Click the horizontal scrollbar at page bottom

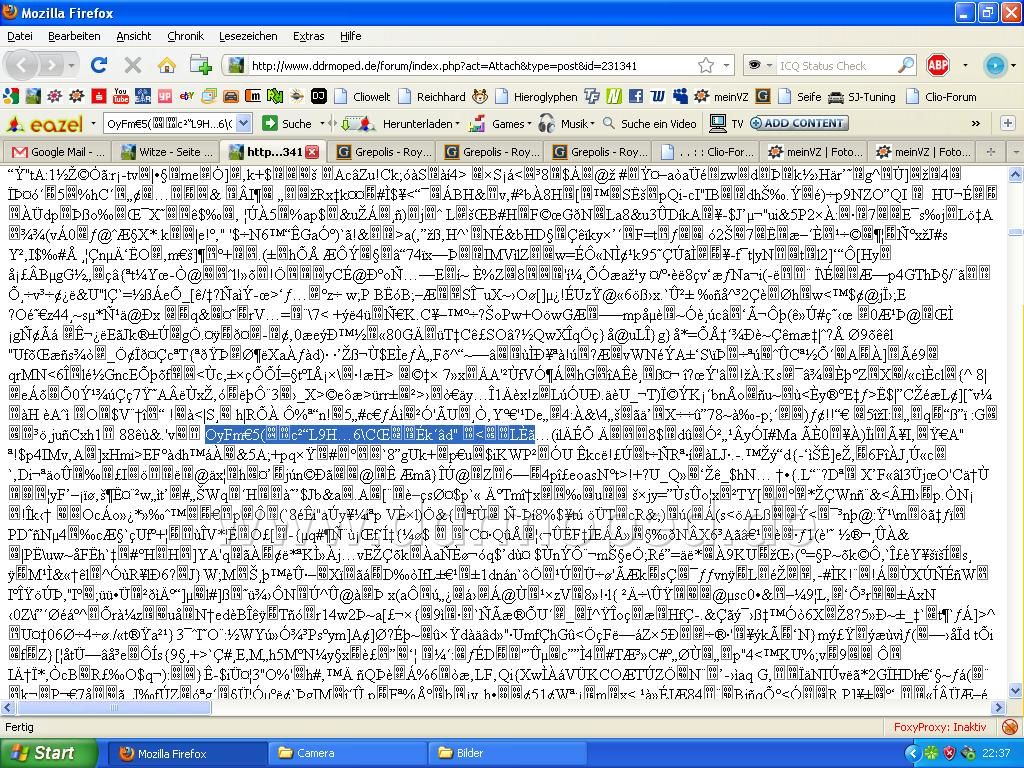click(500, 707)
